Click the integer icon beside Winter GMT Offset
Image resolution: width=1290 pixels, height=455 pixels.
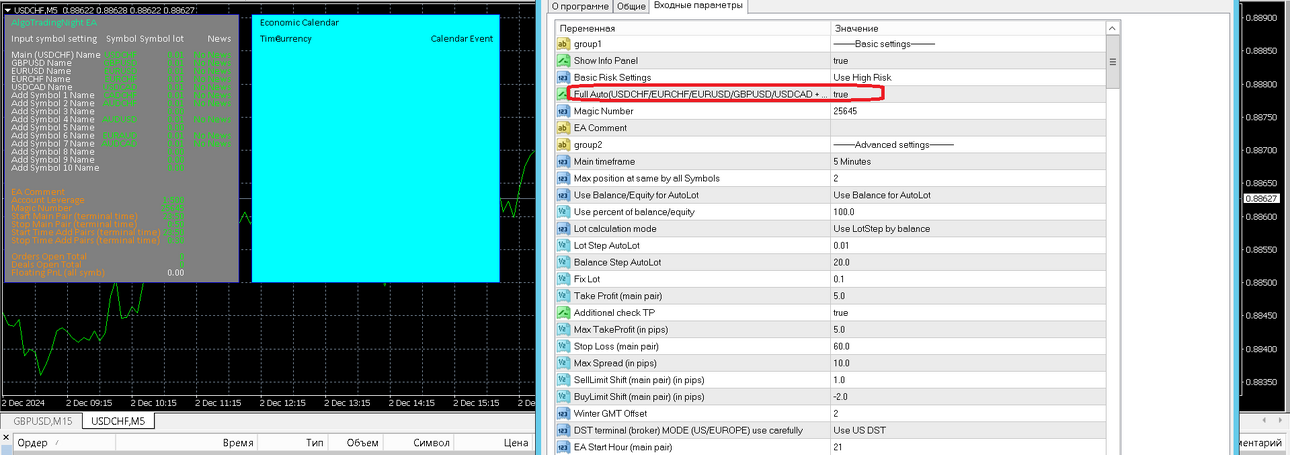pos(563,413)
